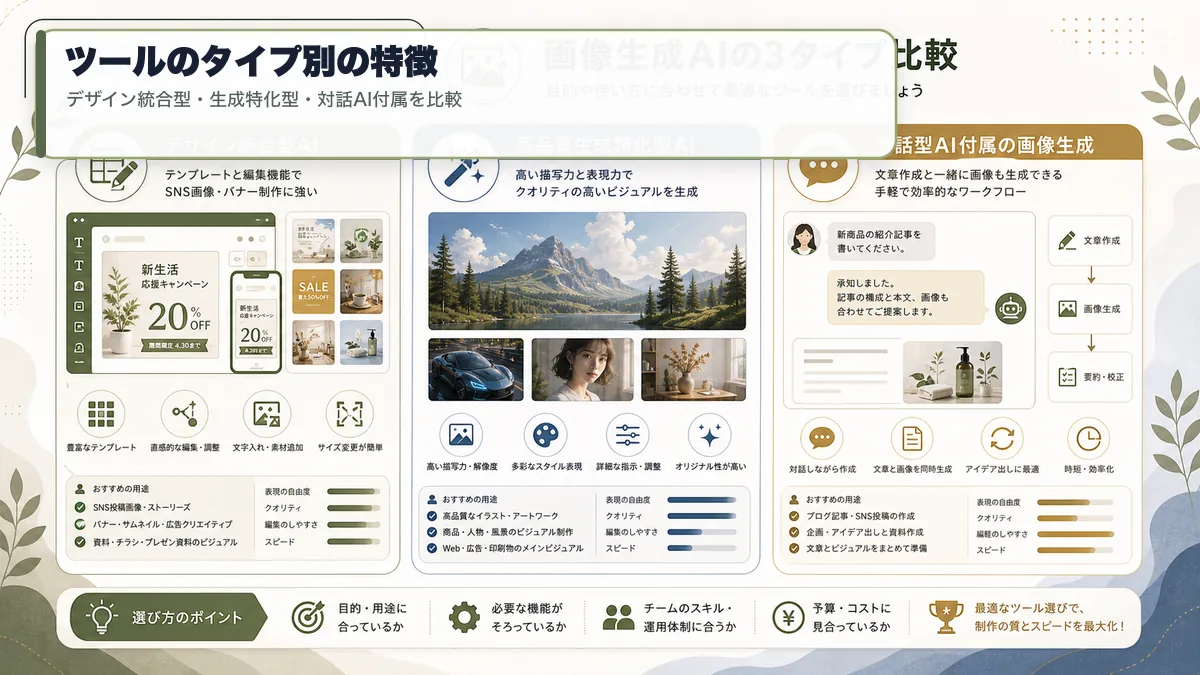Click the subtitle デザイン統合型・生成特化型・対話AI付属を比較

[264, 99]
